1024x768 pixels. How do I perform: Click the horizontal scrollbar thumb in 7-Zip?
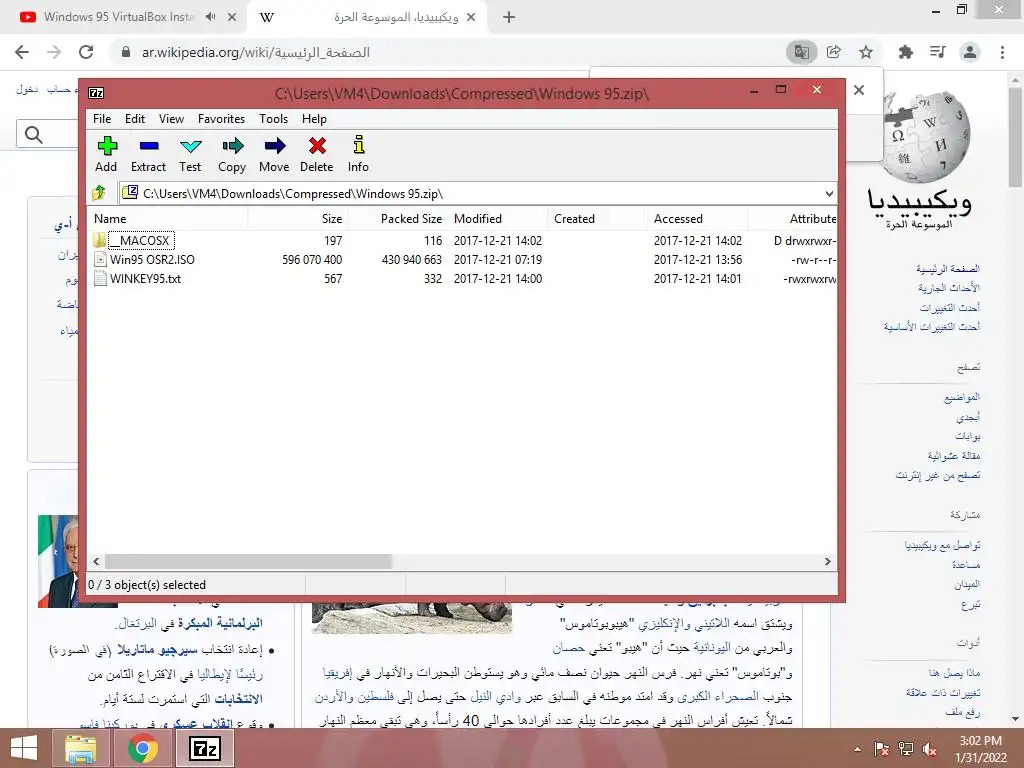tap(248, 562)
